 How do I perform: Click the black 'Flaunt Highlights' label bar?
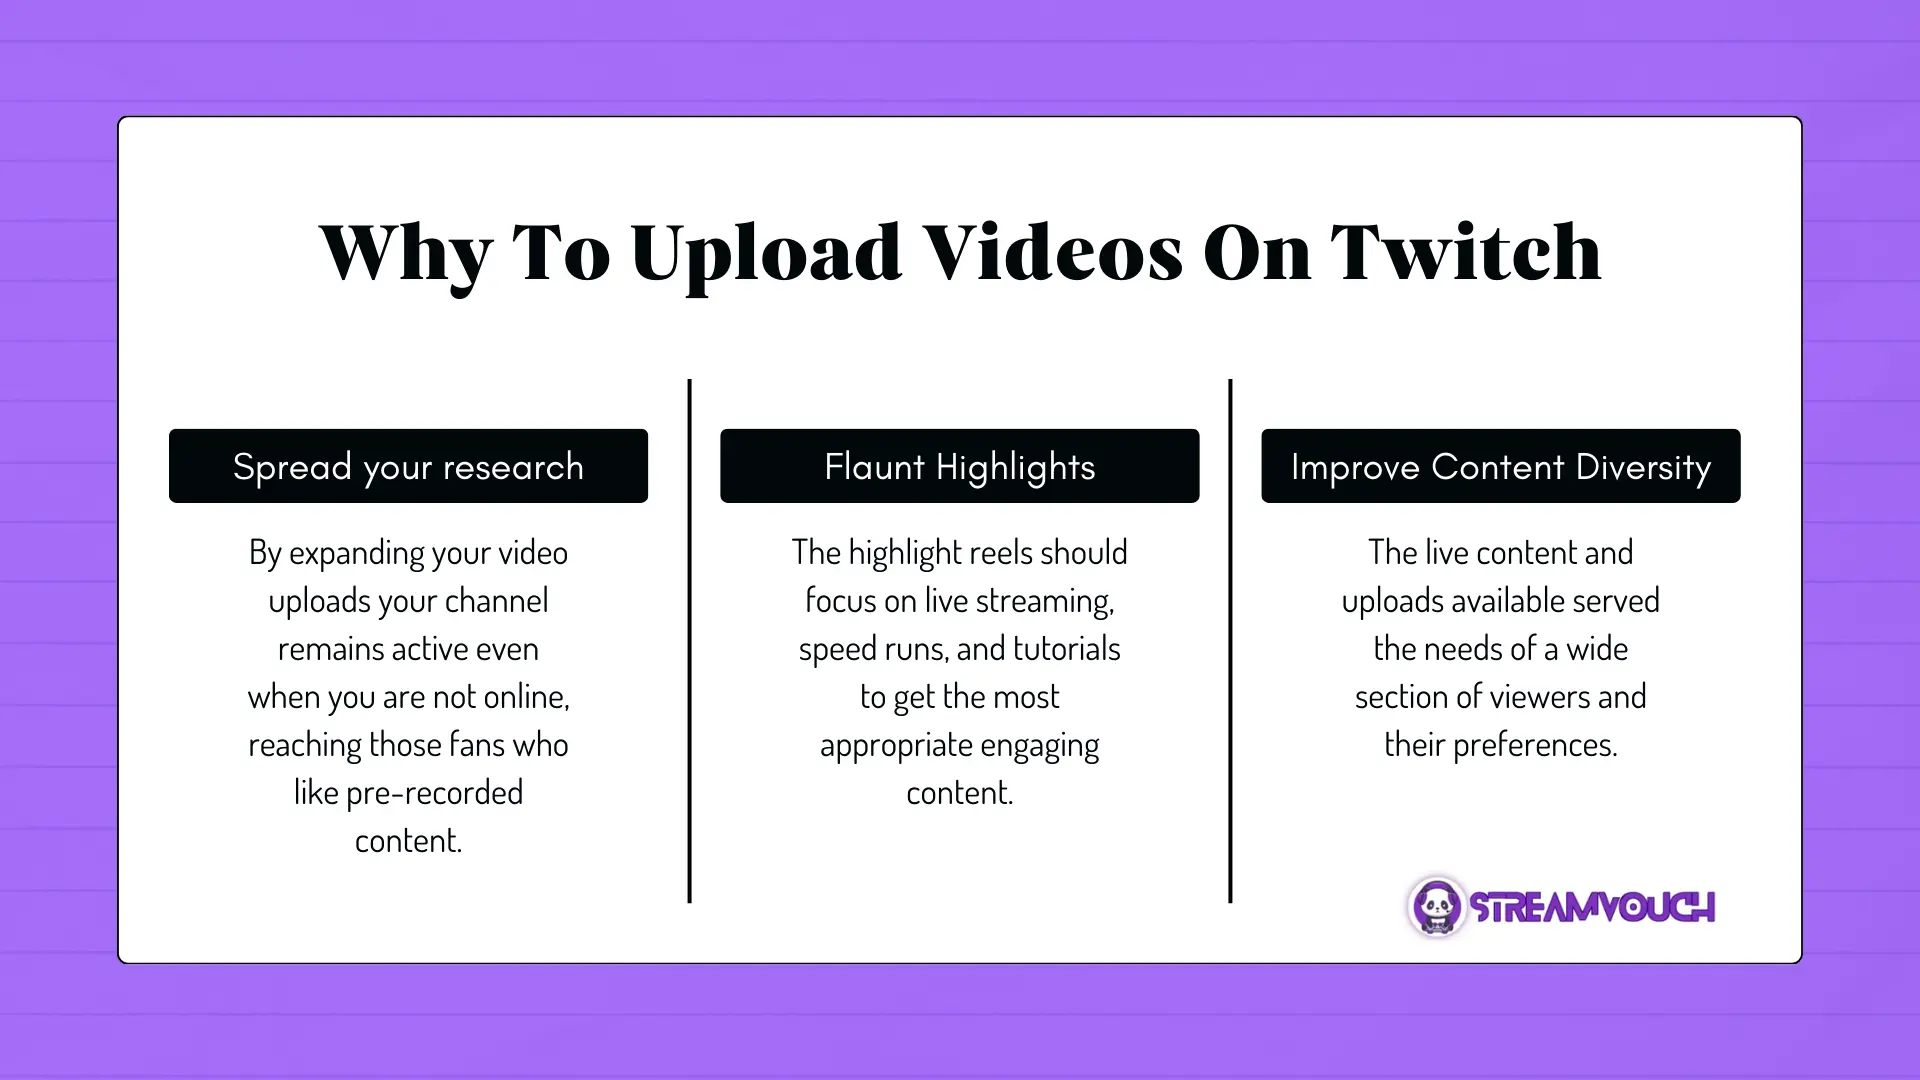coord(959,465)
